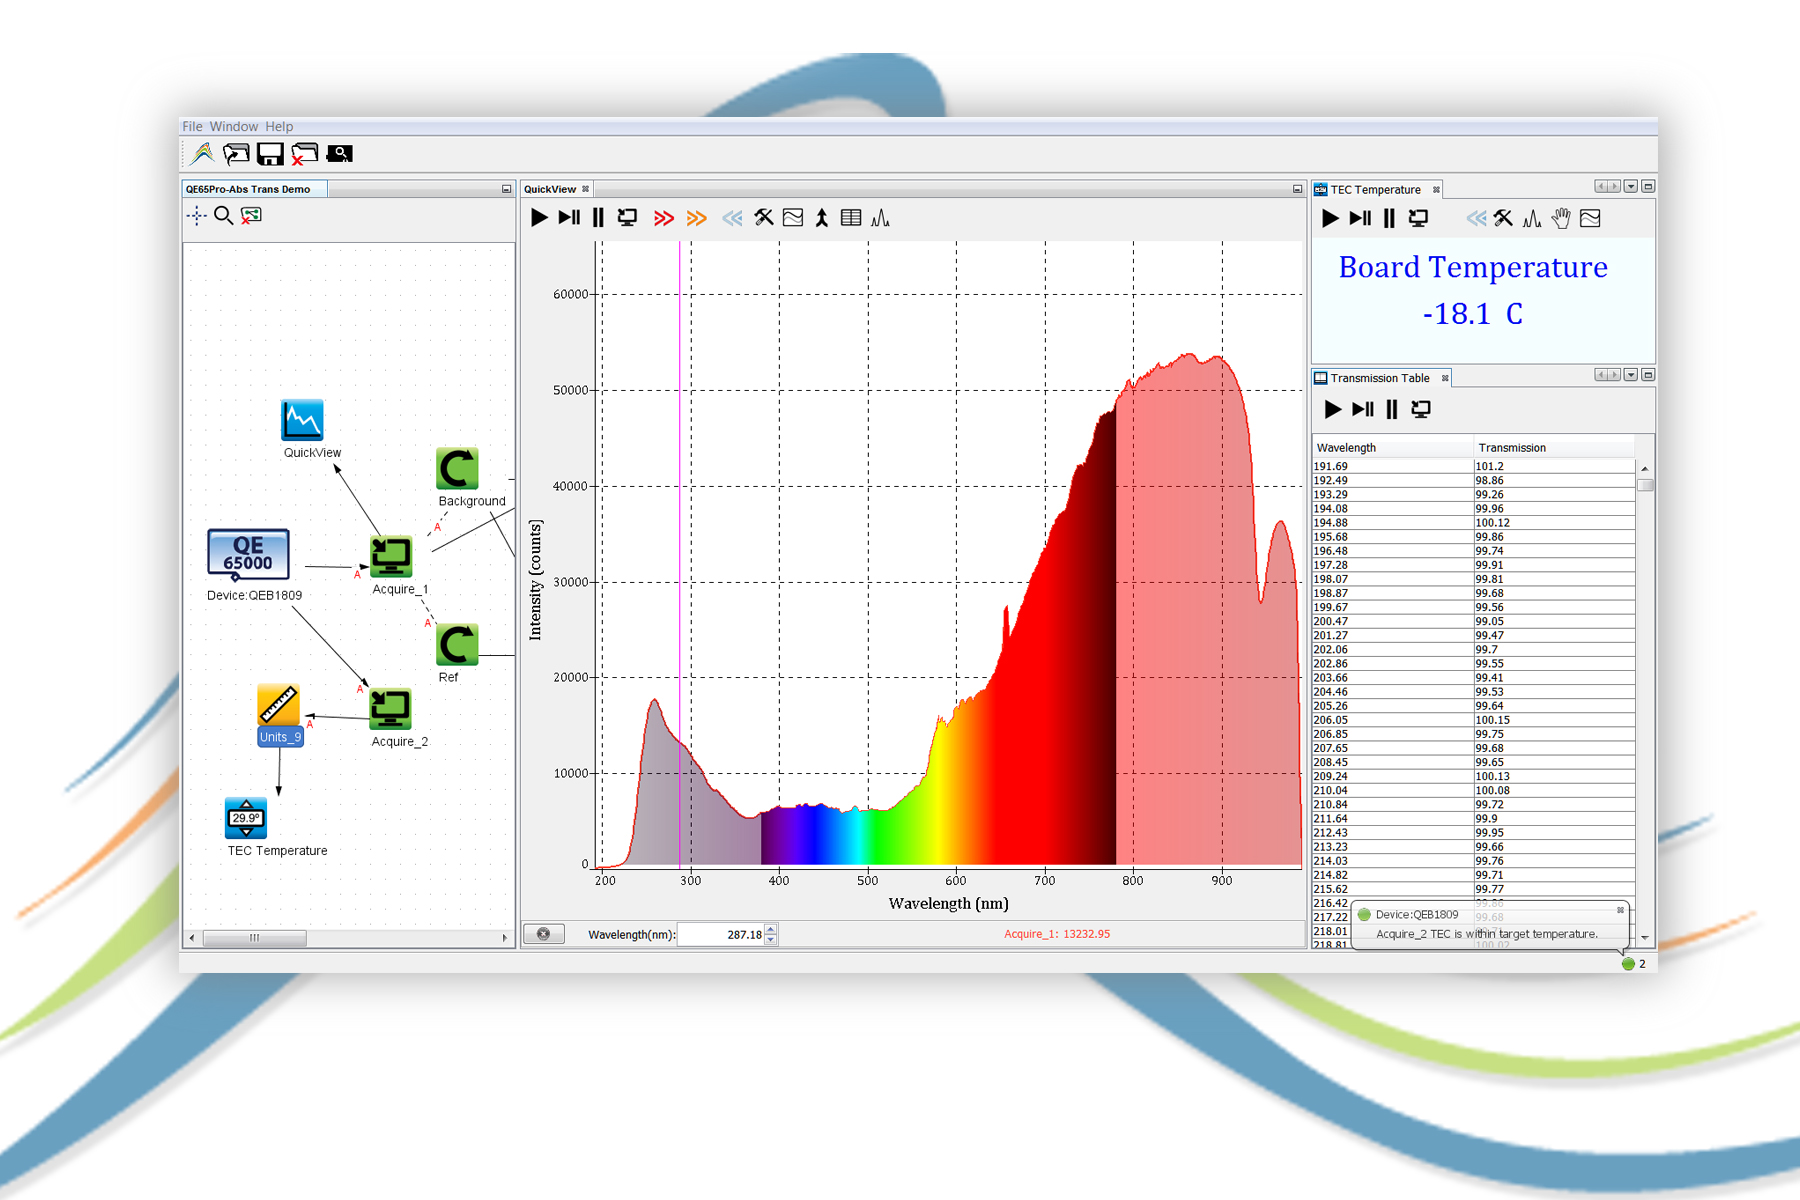Open the TEC Temperature panel dropdown arrow
Image resolution: width=1800 pixels, height=1200 pixels.
pyautogui.click(x=1631, y=187)
